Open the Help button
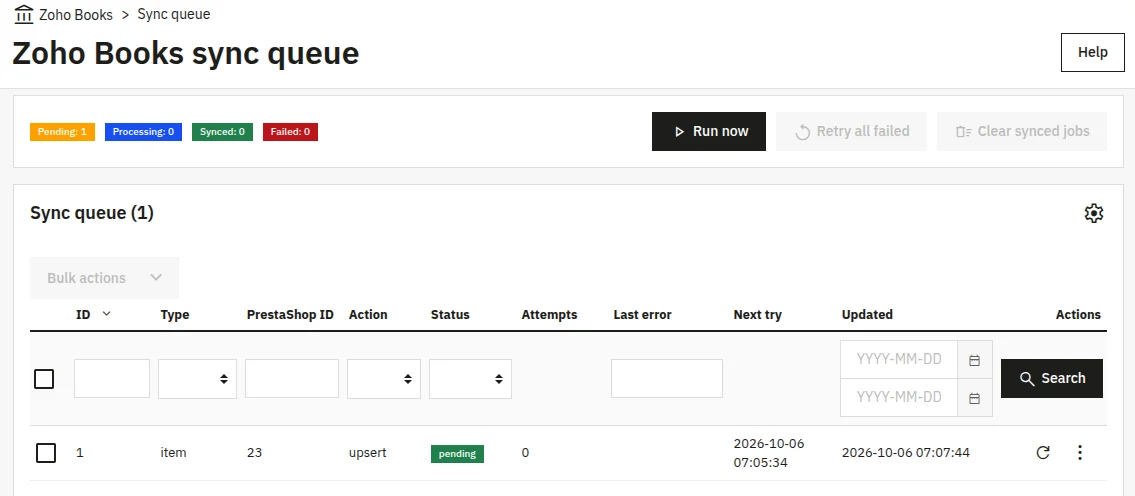 (1092, 52)
